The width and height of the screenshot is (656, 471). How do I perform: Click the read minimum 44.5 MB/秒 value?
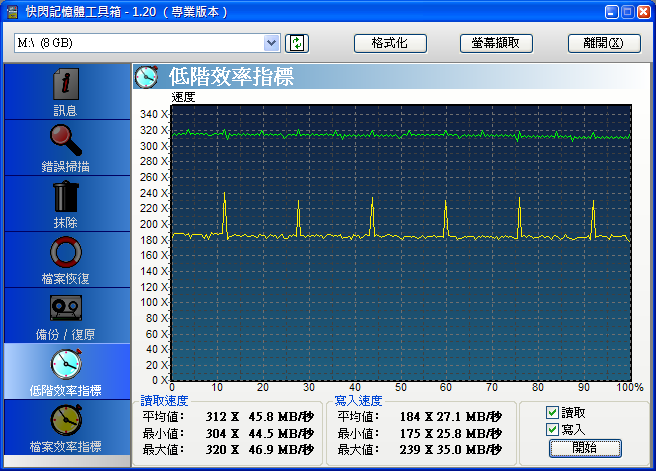tap(281, 433)
